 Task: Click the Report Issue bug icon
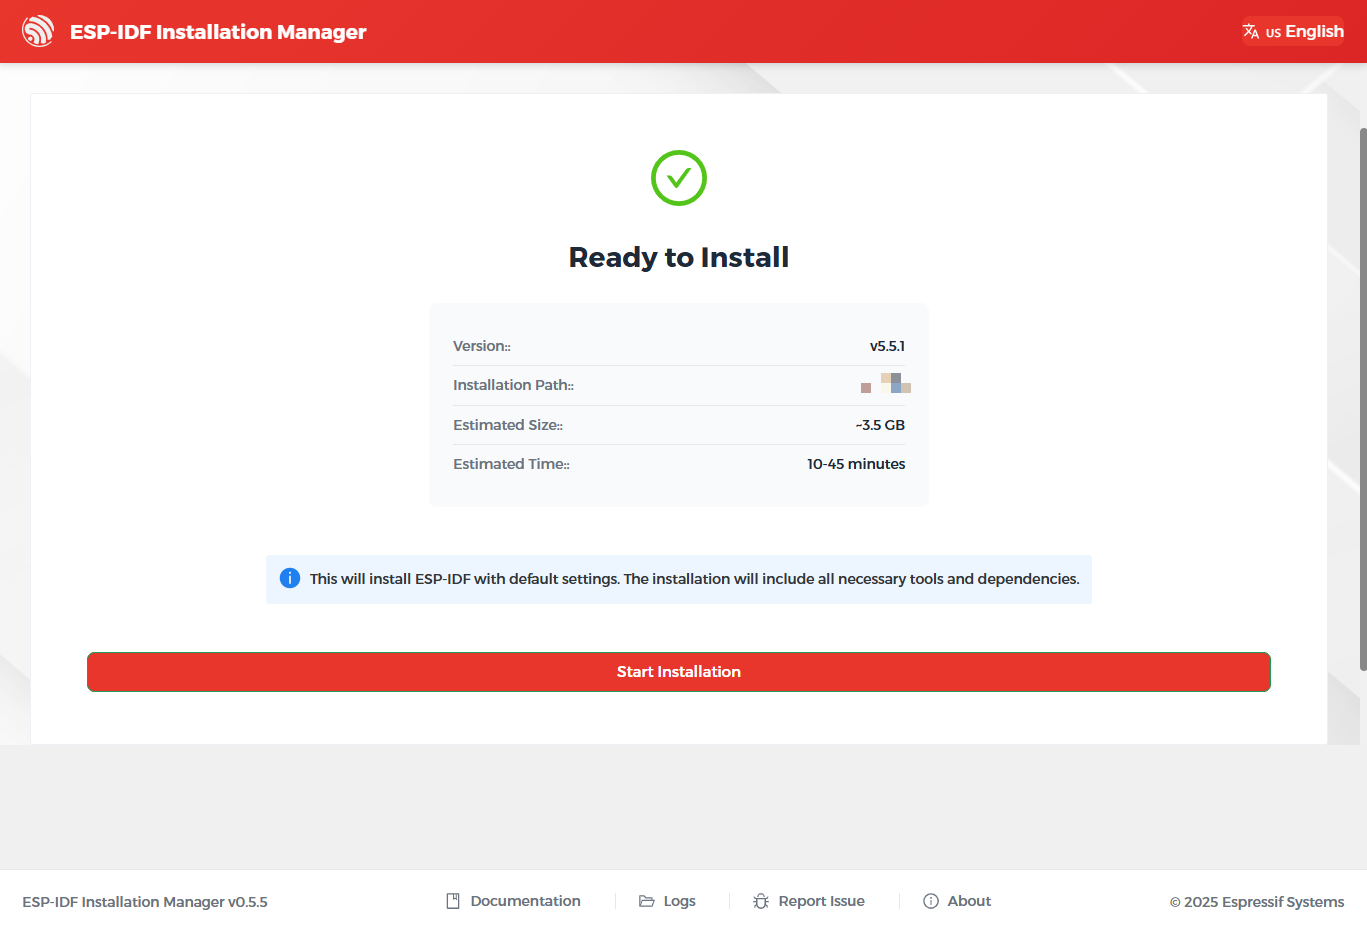761,900
